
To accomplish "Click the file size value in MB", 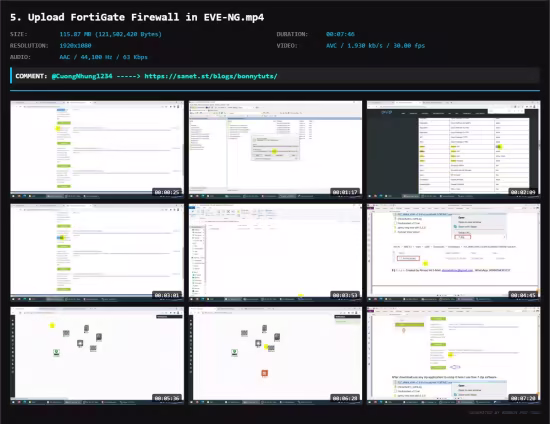I will (x=110, y=34).
